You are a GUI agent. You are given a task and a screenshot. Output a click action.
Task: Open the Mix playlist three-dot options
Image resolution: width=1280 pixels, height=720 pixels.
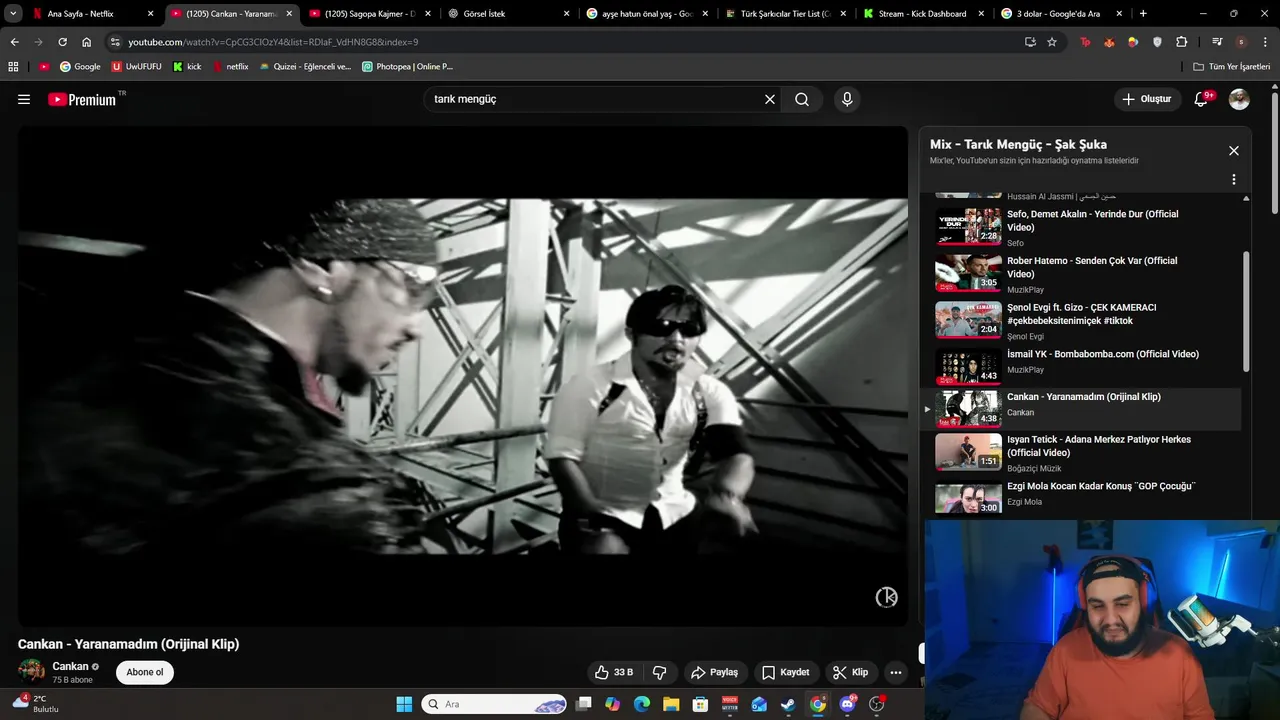(1234, 179)
